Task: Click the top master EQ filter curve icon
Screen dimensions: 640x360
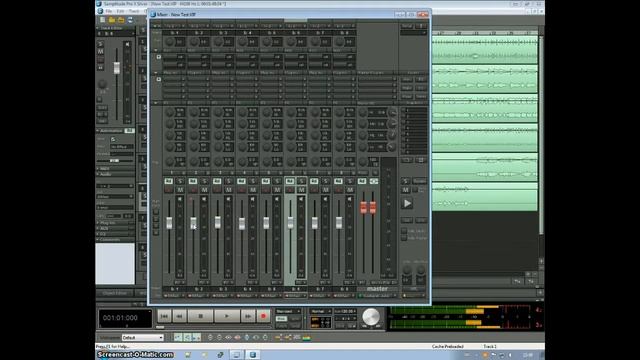Action: [x=392, y=112]
